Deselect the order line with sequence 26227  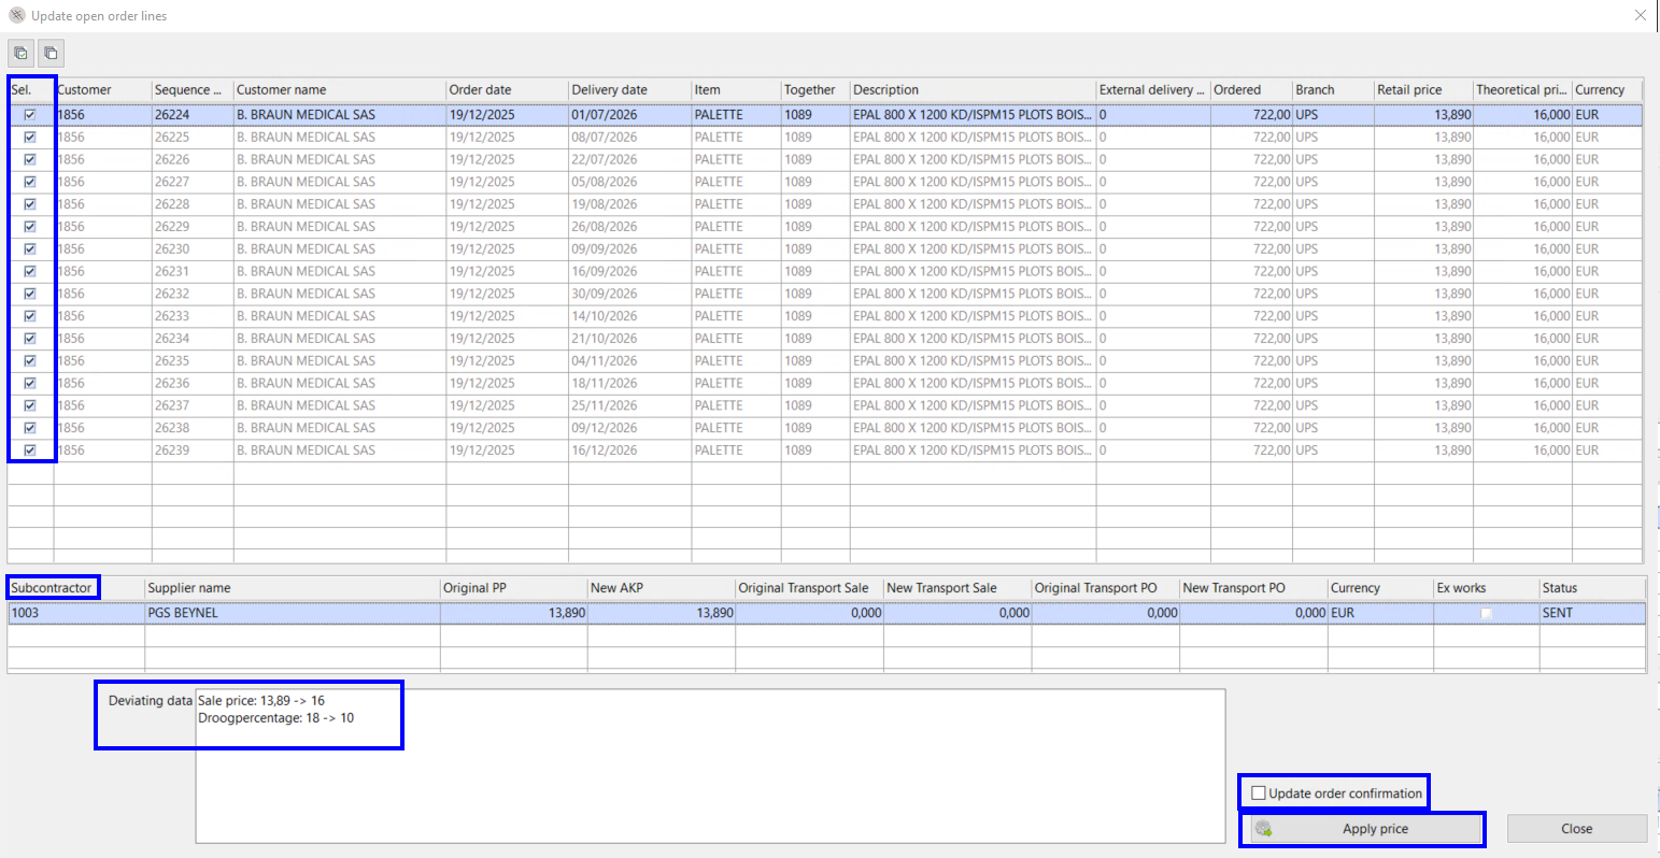tap(30, 182)
